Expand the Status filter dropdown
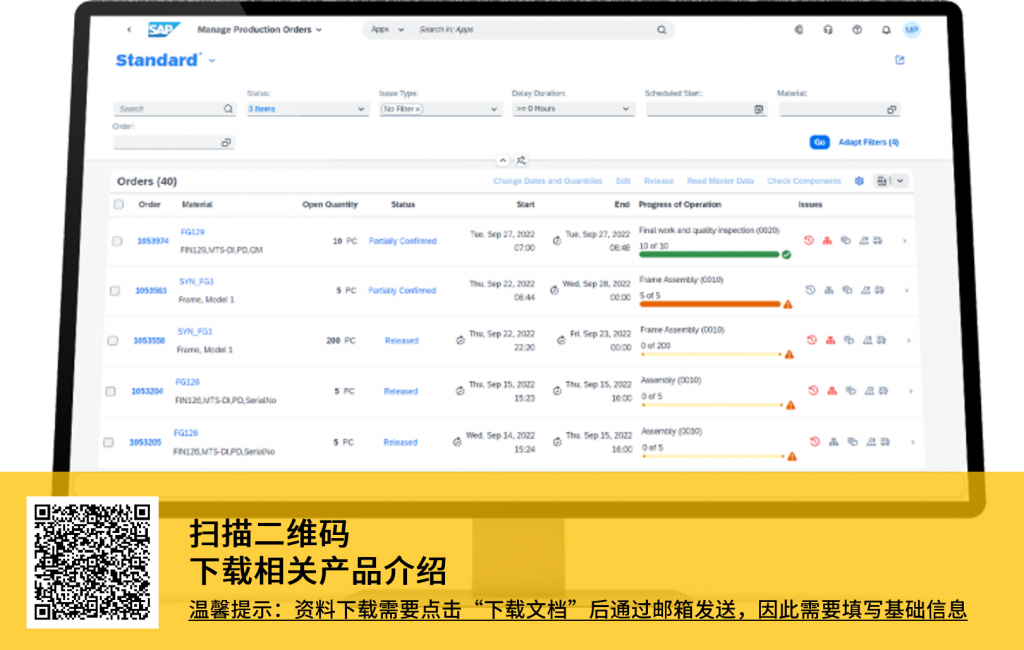Screen dimensions: 1024x650 361,109
